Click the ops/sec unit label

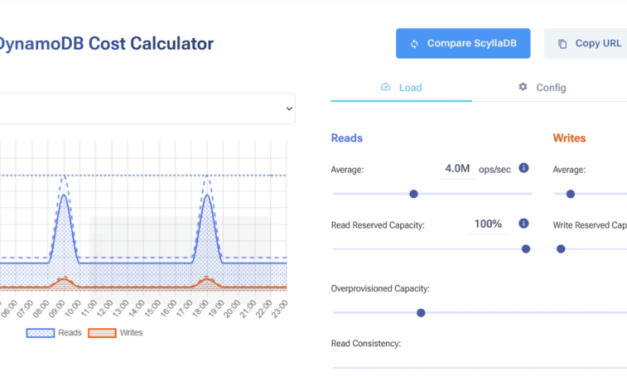[x=495, y=170]
